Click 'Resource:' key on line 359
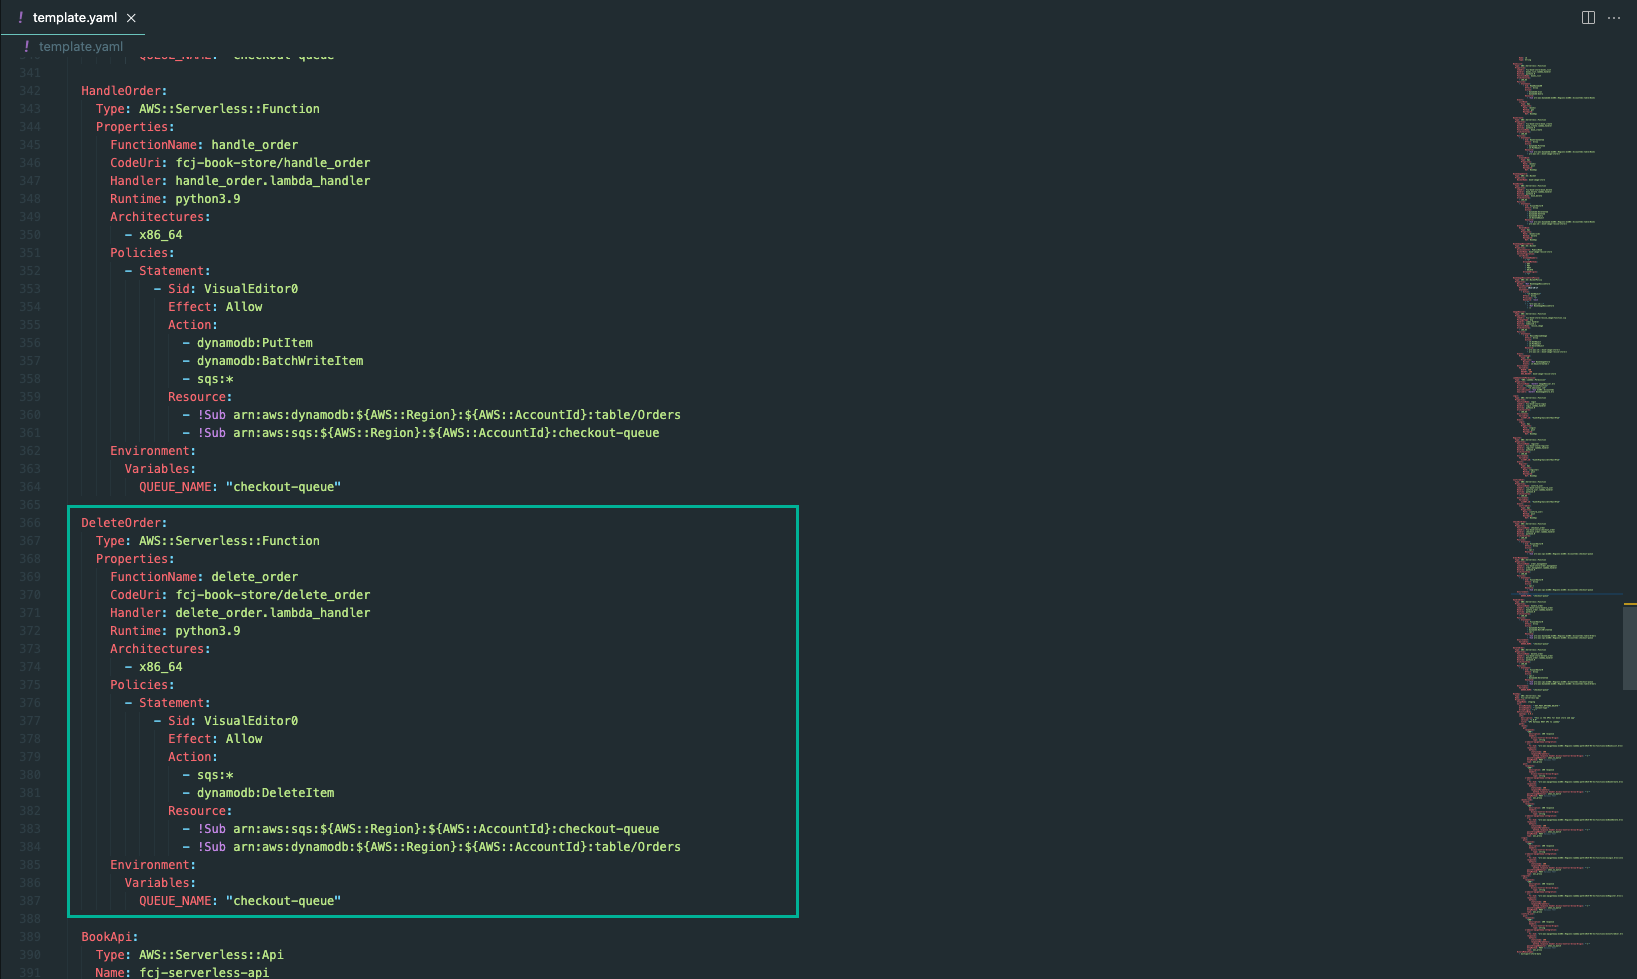 (x=200, y=397)
